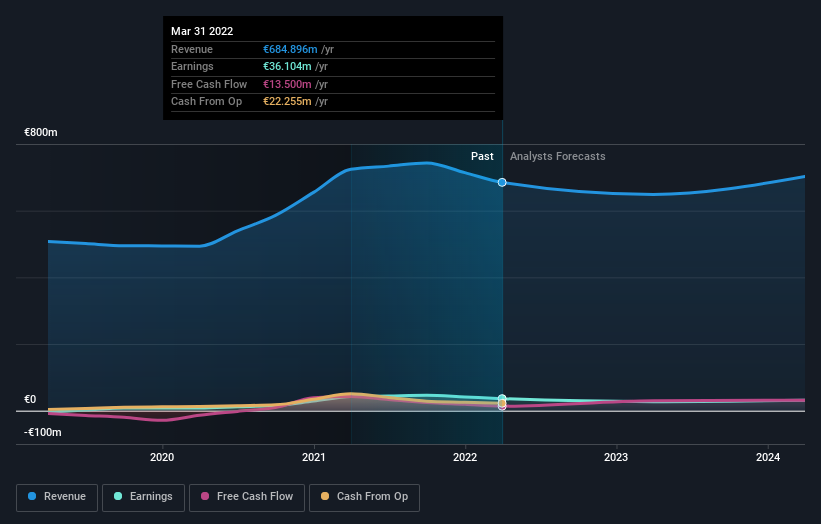Click the 'Mar 31 2022' tooltip date
This screenshot has height=524, width=821.
point(202,31)
